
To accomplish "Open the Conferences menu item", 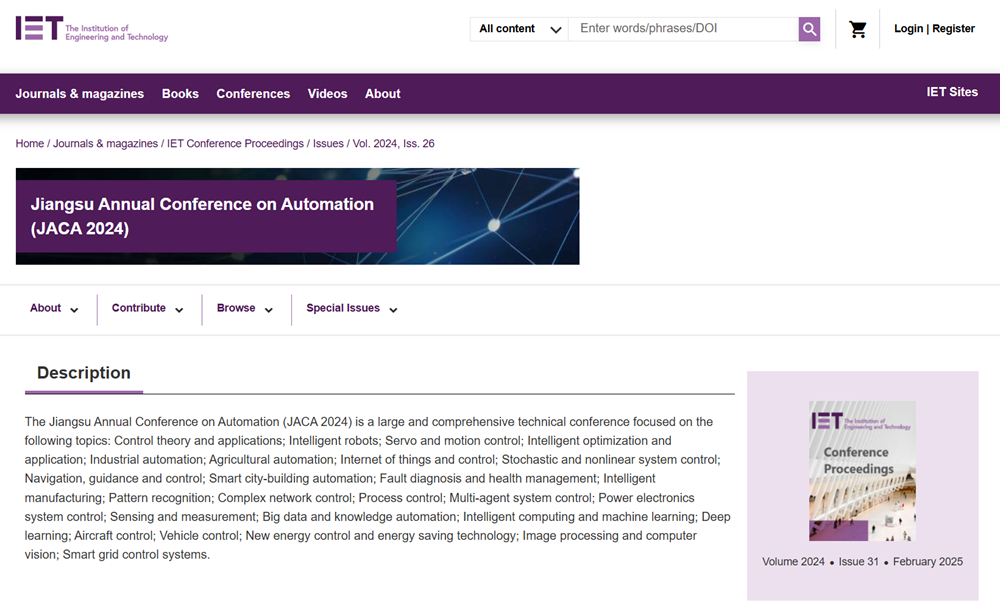I will tap(253, 94).
